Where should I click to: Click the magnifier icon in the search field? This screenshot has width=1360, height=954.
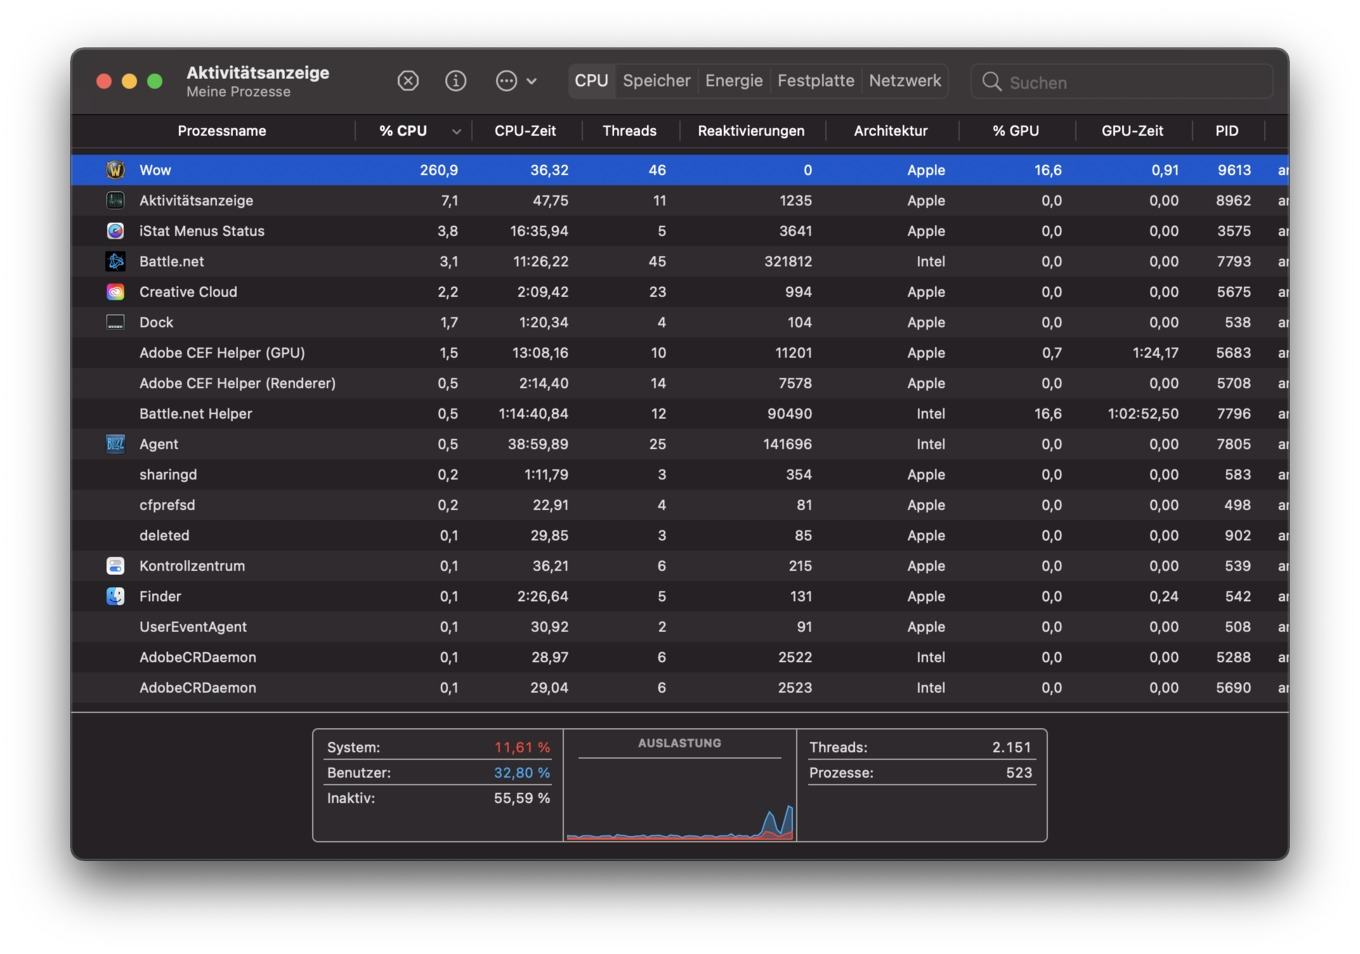point(992,82)
